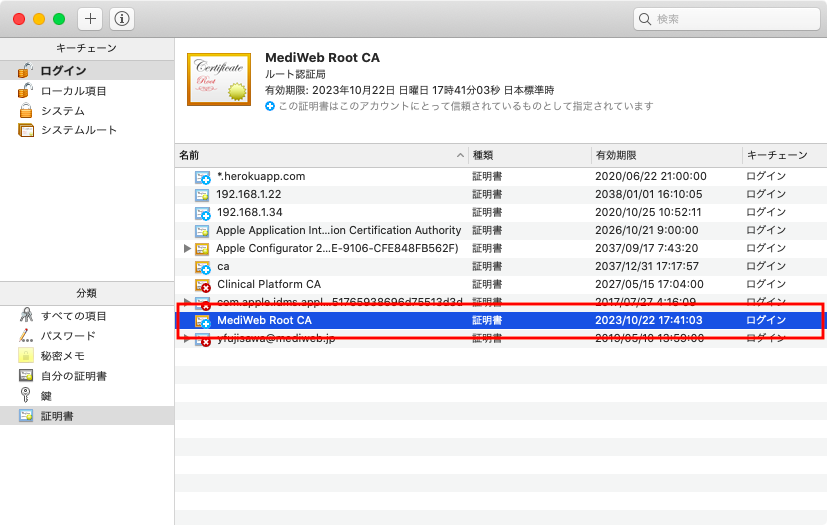Click the 2027/05/15 17:04:00 expiry cell
This screenshot has height=525, width=827.
click(x=649, y=284)
